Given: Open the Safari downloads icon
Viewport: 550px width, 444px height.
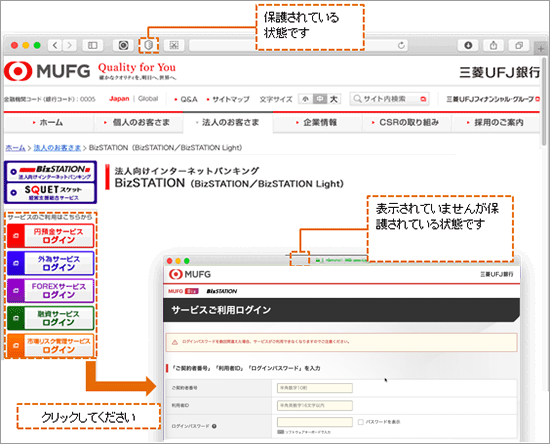Looking at the screenshot, I should pyautogui.click(x=468, y=45).
